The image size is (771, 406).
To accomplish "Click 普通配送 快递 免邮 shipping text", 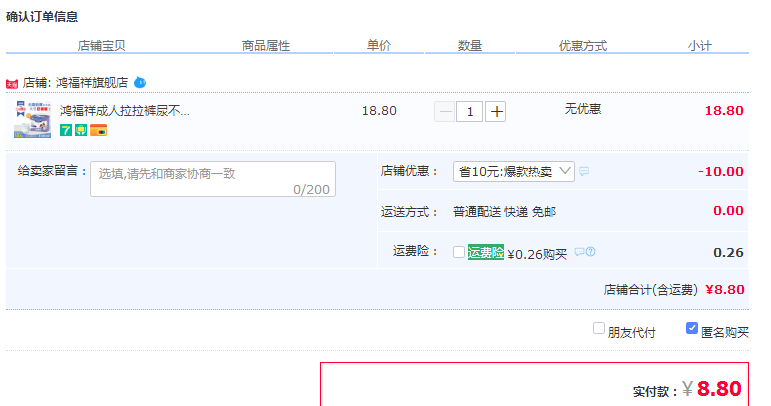I will click(x=504, y=212).
